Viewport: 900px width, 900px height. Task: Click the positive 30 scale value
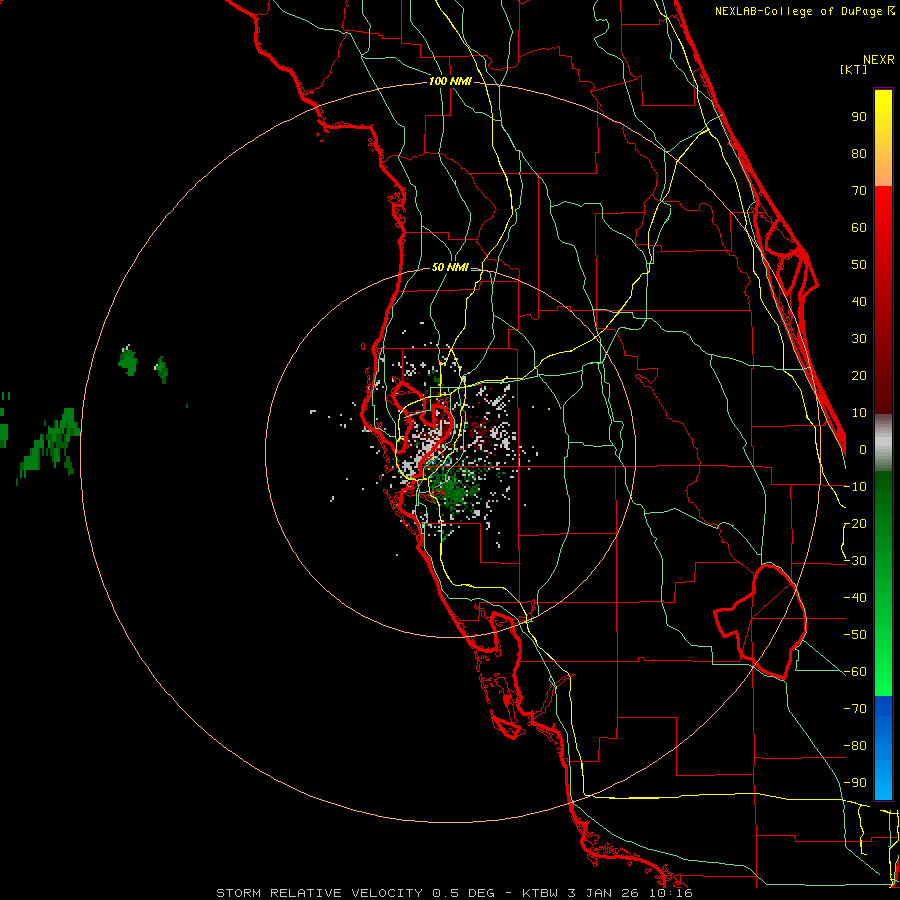pos(859,339)
